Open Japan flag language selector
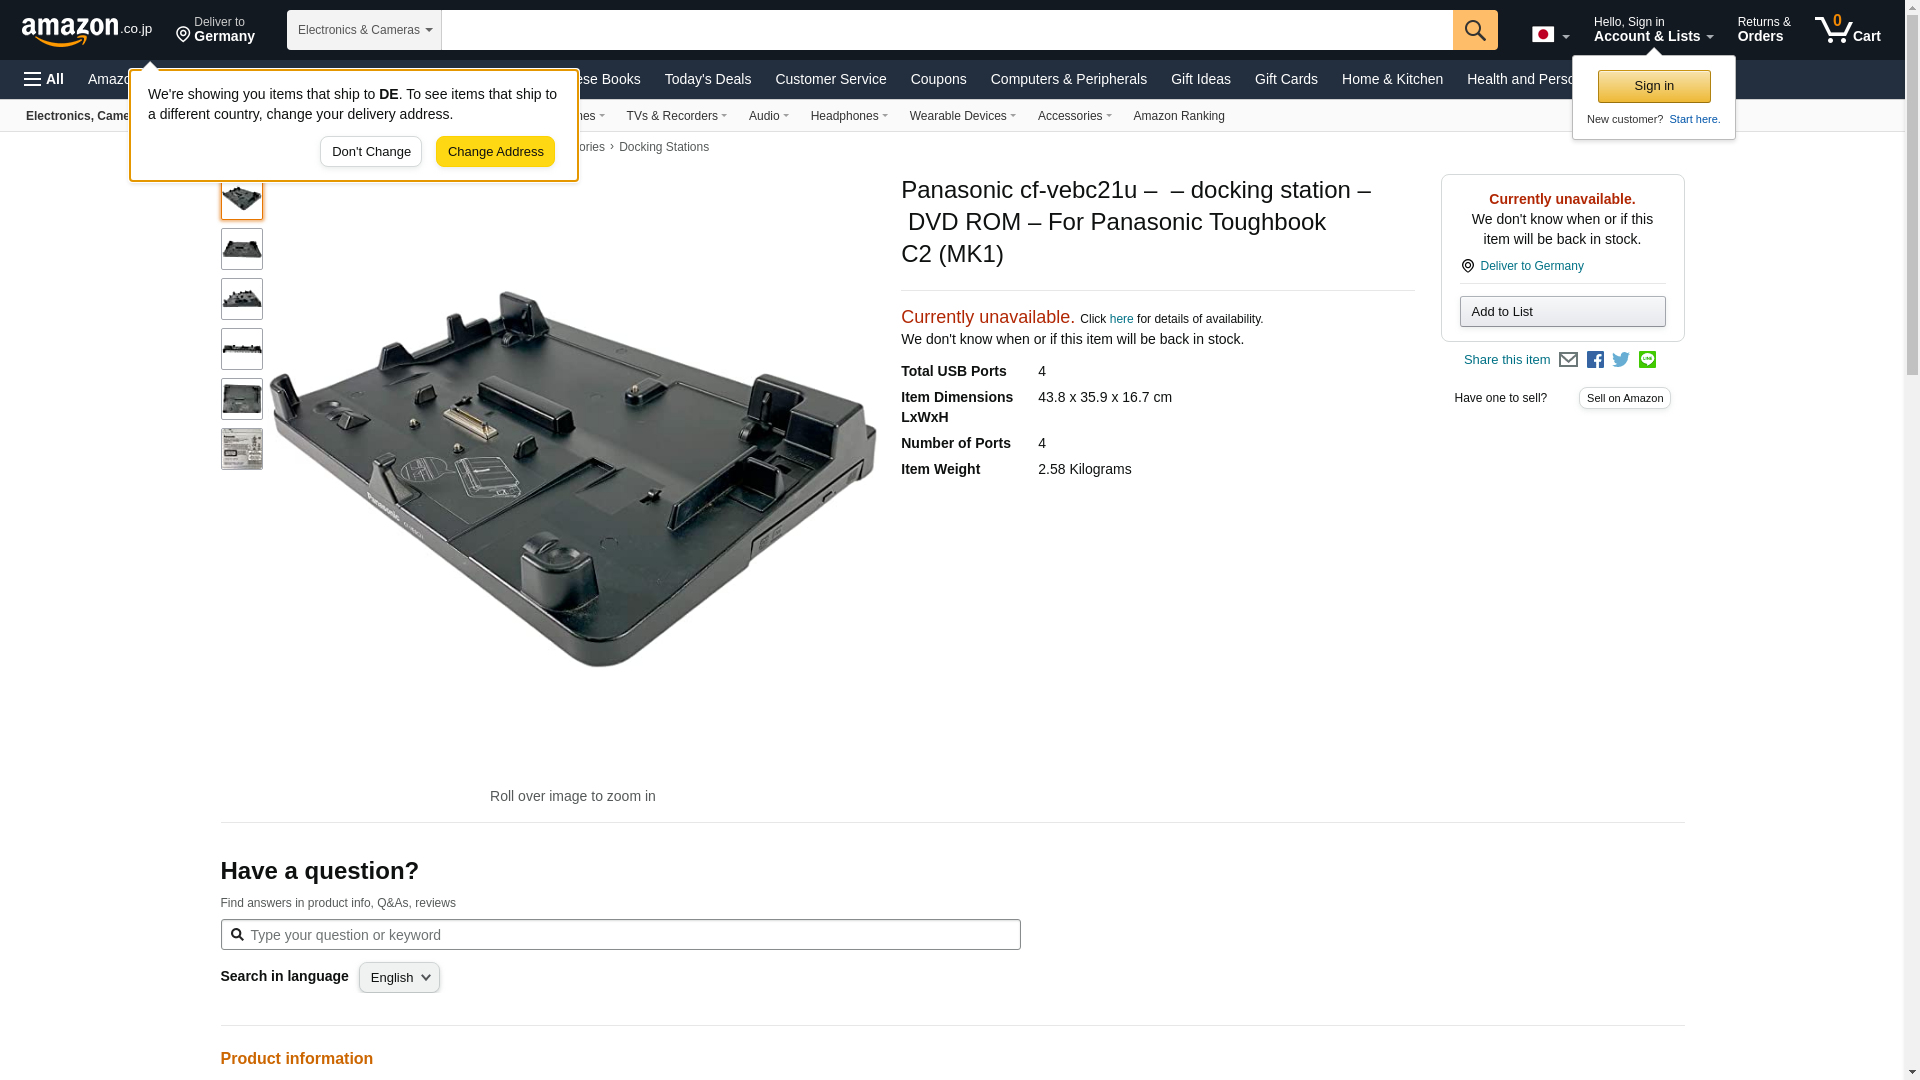The image size is (1920, 1080). pos(1550,35)
